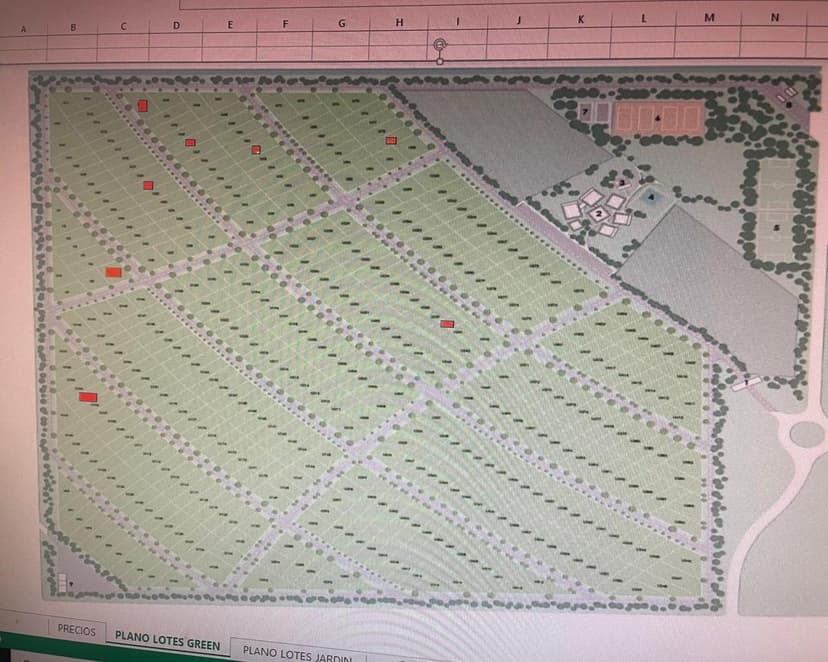Select the lowest red lot marker on the left side
Viewport: 828px width, 662px height.
pos(88,397)
